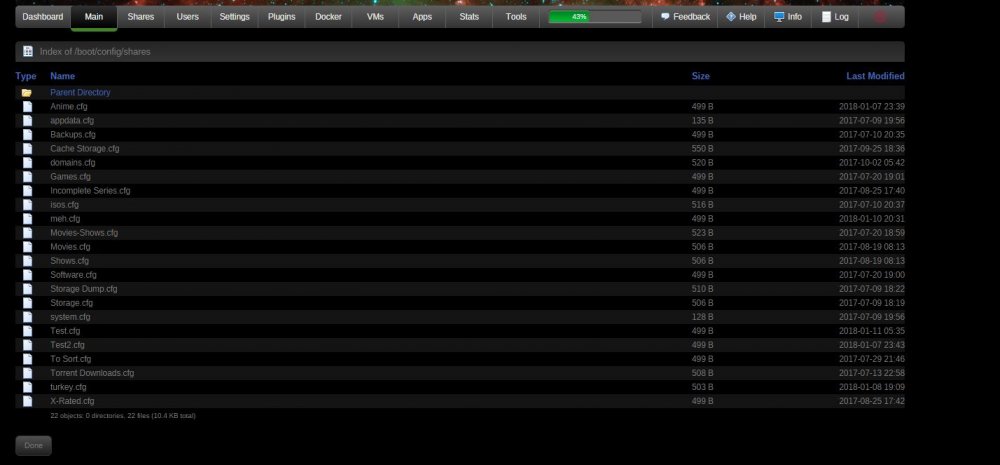Click the 2018-01-11 05:35 modified date
Image resolution: width=1000 pixels, height=465 pixels.
872,331
